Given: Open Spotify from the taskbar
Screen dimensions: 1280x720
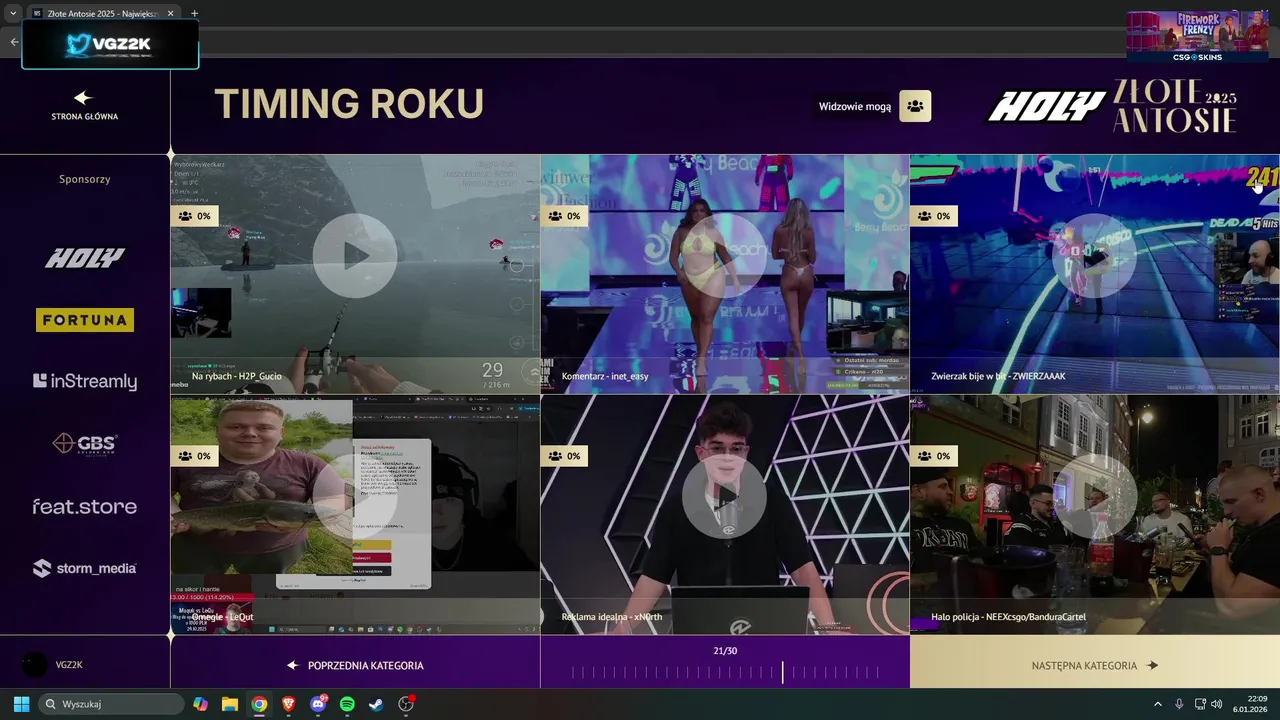Looking at the screenshot, I should click(x=347, y=704).
